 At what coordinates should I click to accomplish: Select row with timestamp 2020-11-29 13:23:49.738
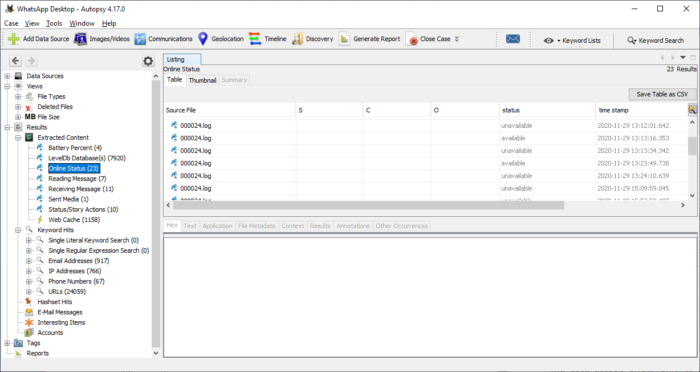[x=426, y=163]
